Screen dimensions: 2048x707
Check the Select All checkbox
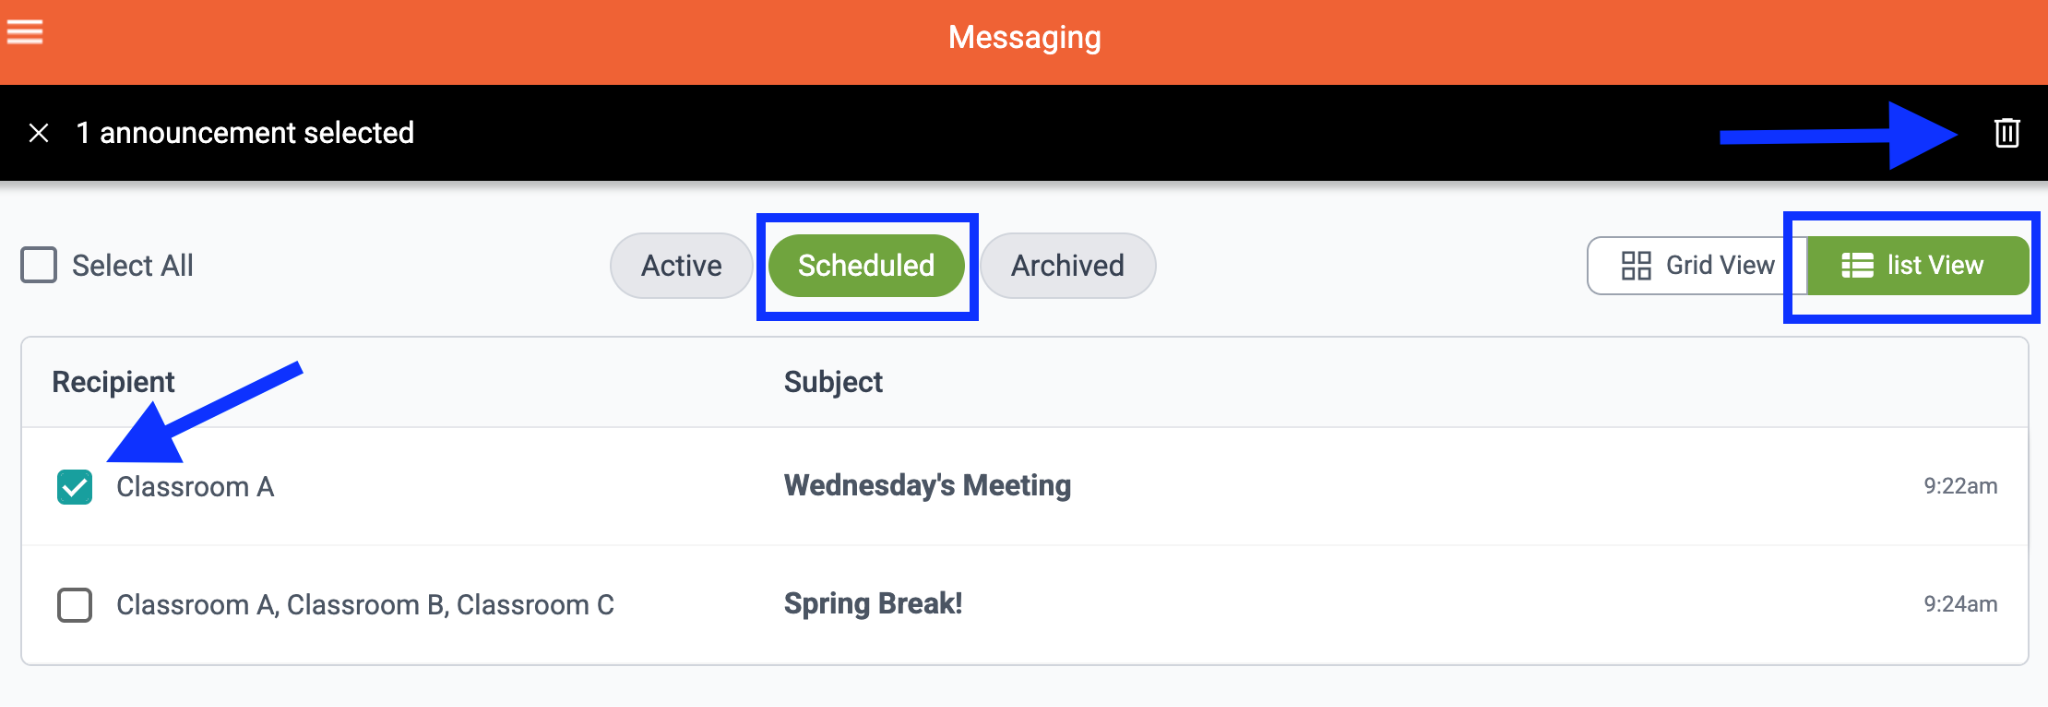tap(39, 266)
